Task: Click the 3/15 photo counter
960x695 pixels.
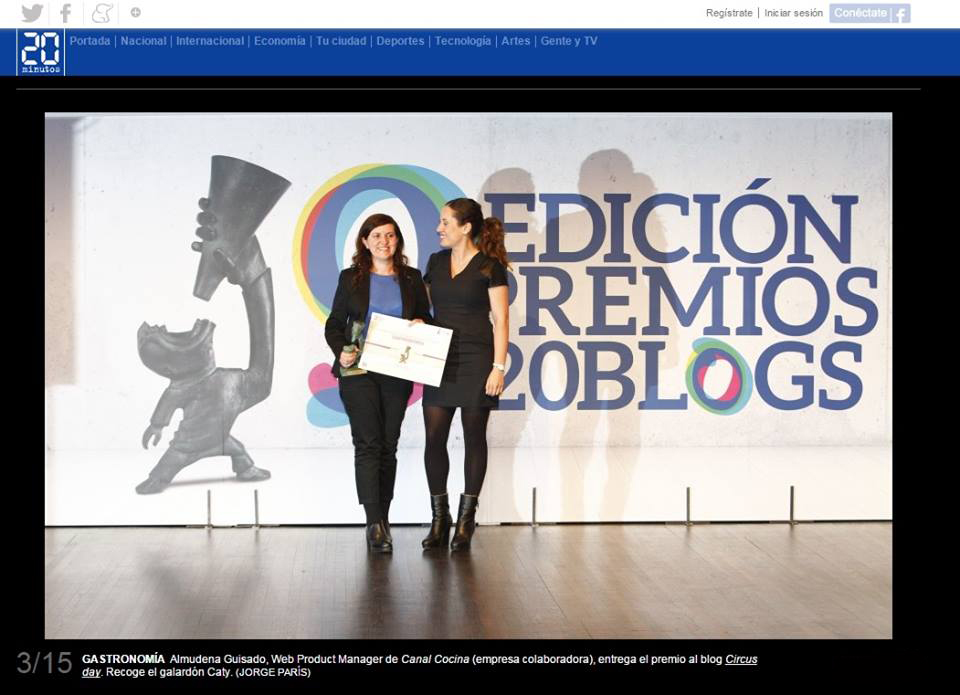Action: pyautogui.click(x=44, y=663)
